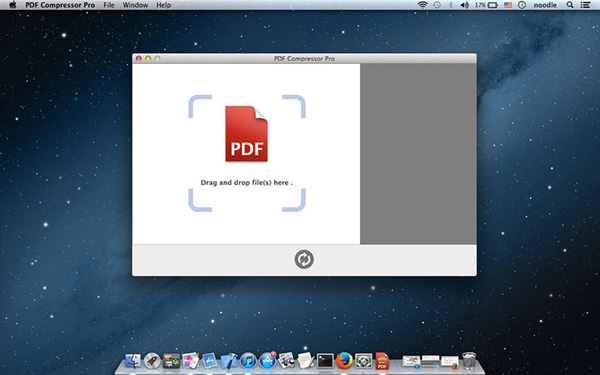This screenshot has height=375, width=600.
Task: Open PDF Compressor Pro icon in Dock
Action: point(382,361)
